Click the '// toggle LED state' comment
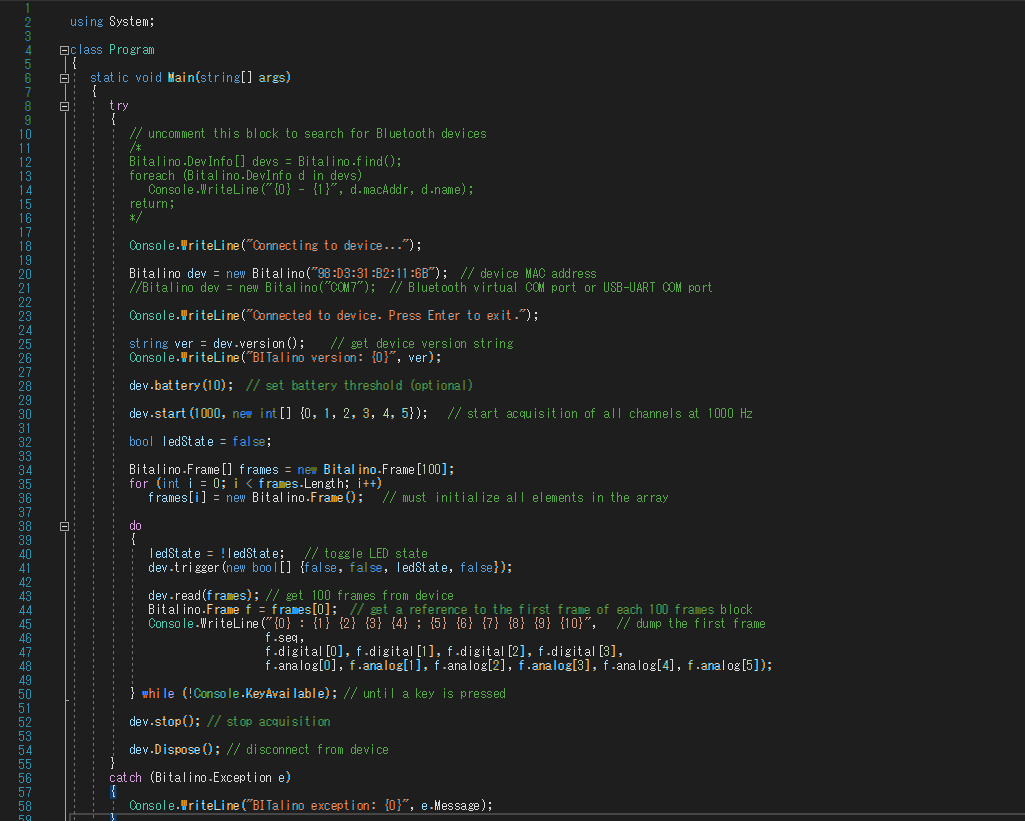This screenshot has height=821, width=1025. [x=366, y=554]
